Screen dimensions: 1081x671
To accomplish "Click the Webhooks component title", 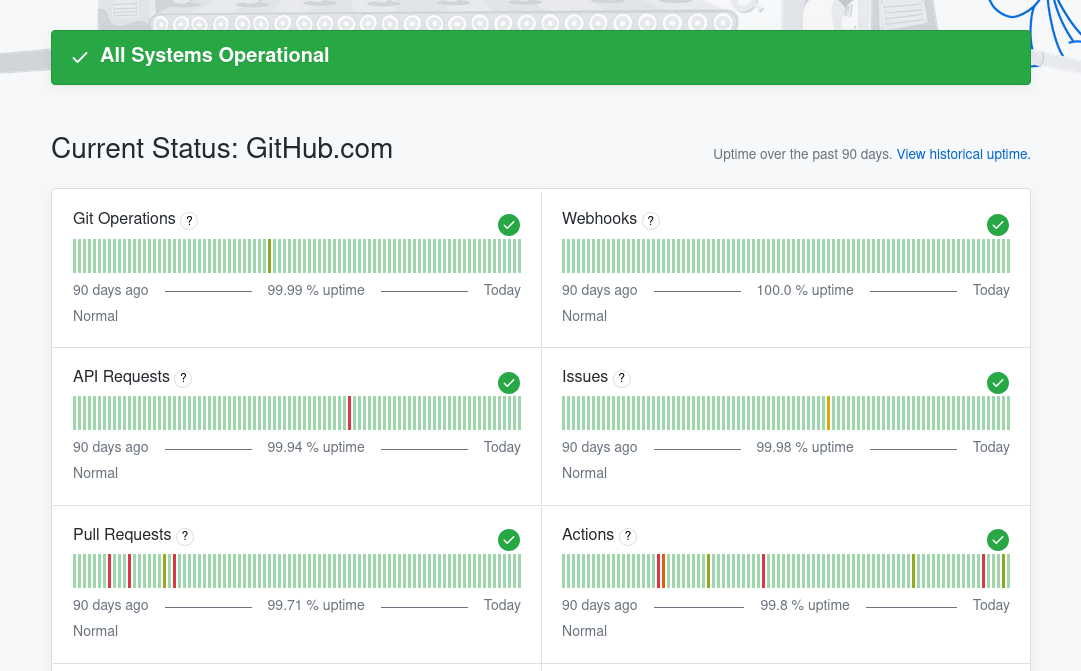I will click(599, 219).
